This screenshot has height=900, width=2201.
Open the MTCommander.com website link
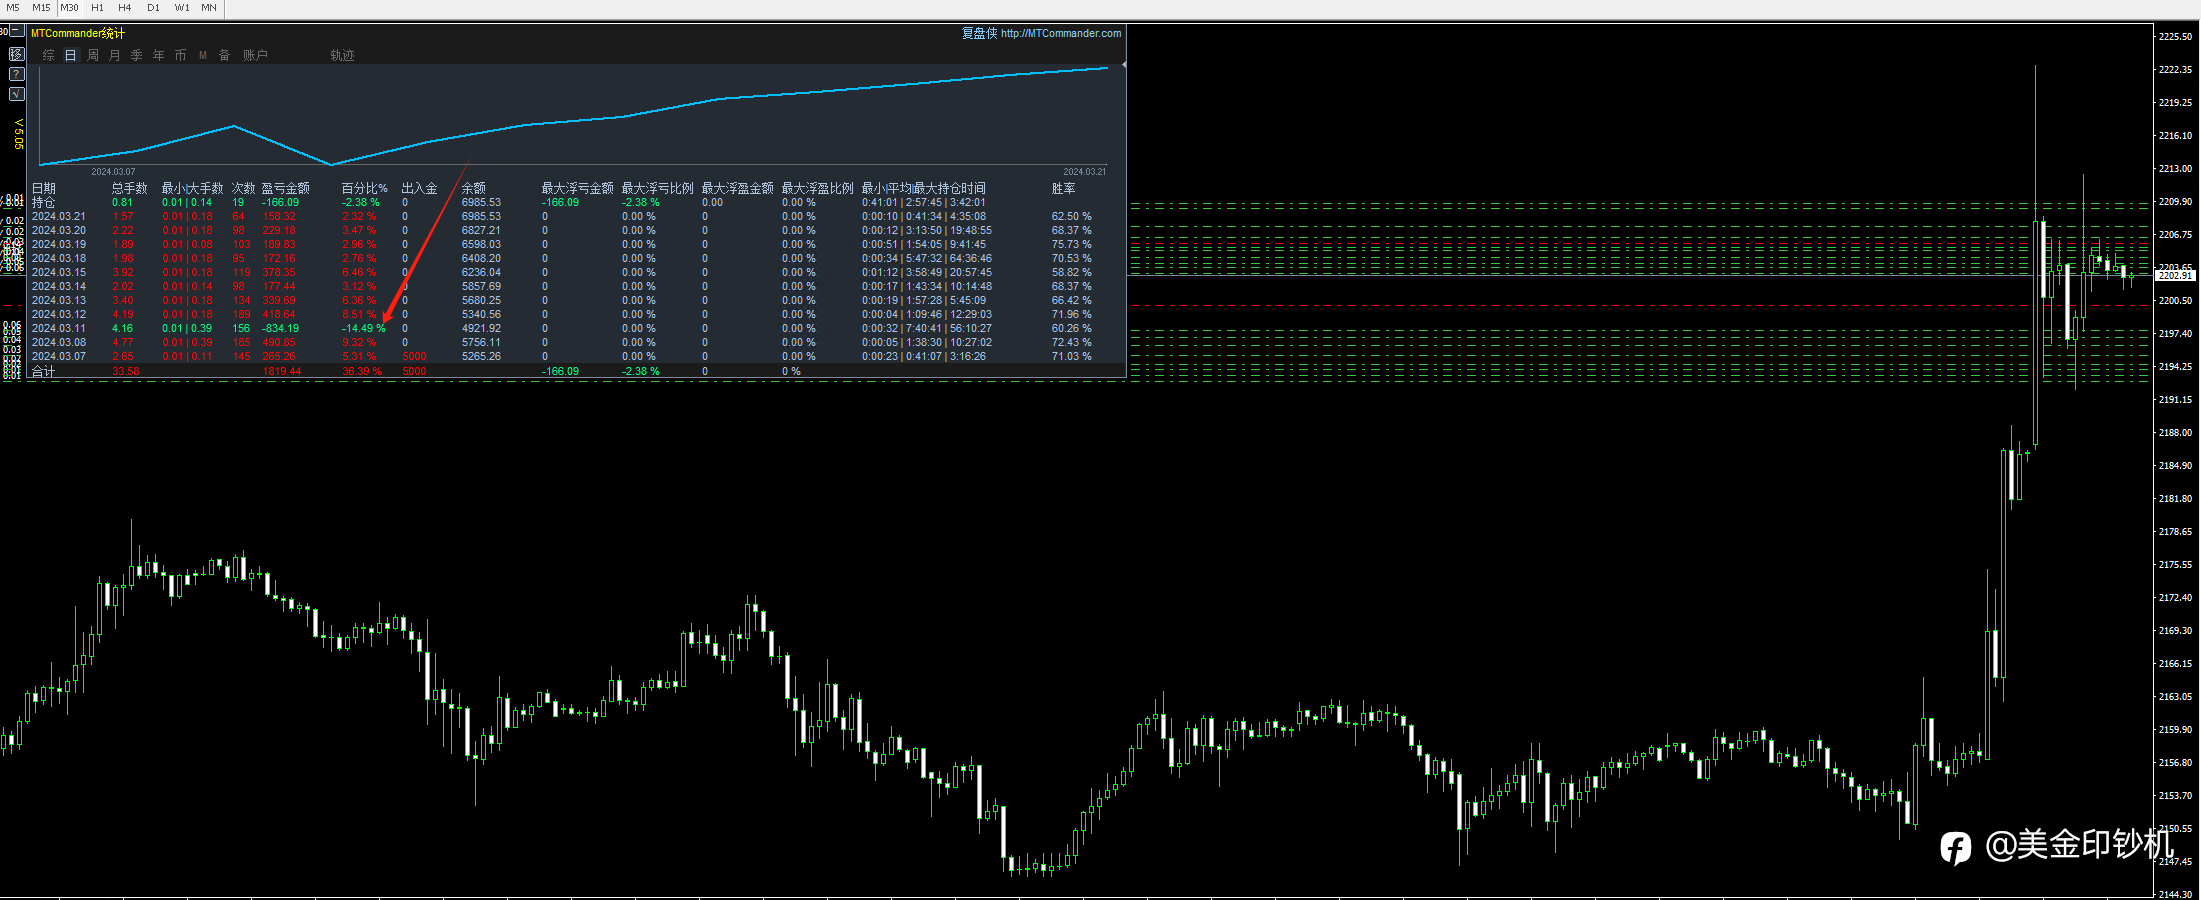[1060, 33]
